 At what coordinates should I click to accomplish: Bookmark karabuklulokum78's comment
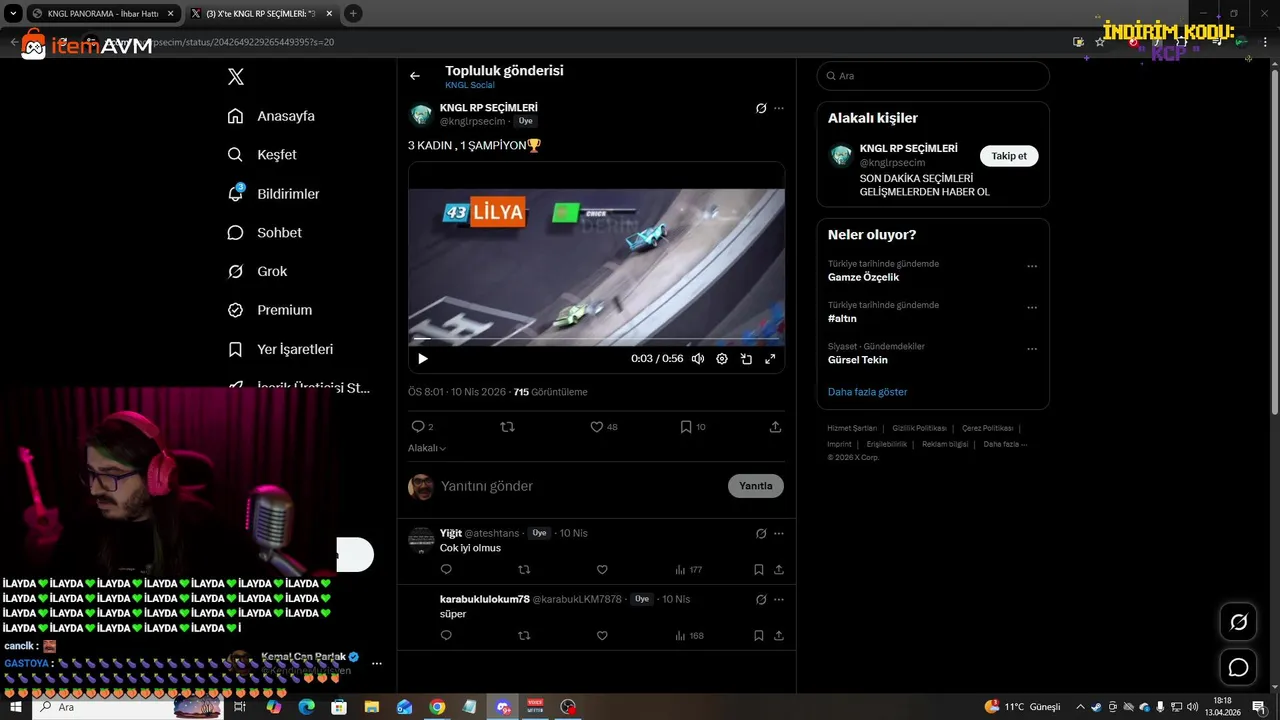click(x=759, y=636)
